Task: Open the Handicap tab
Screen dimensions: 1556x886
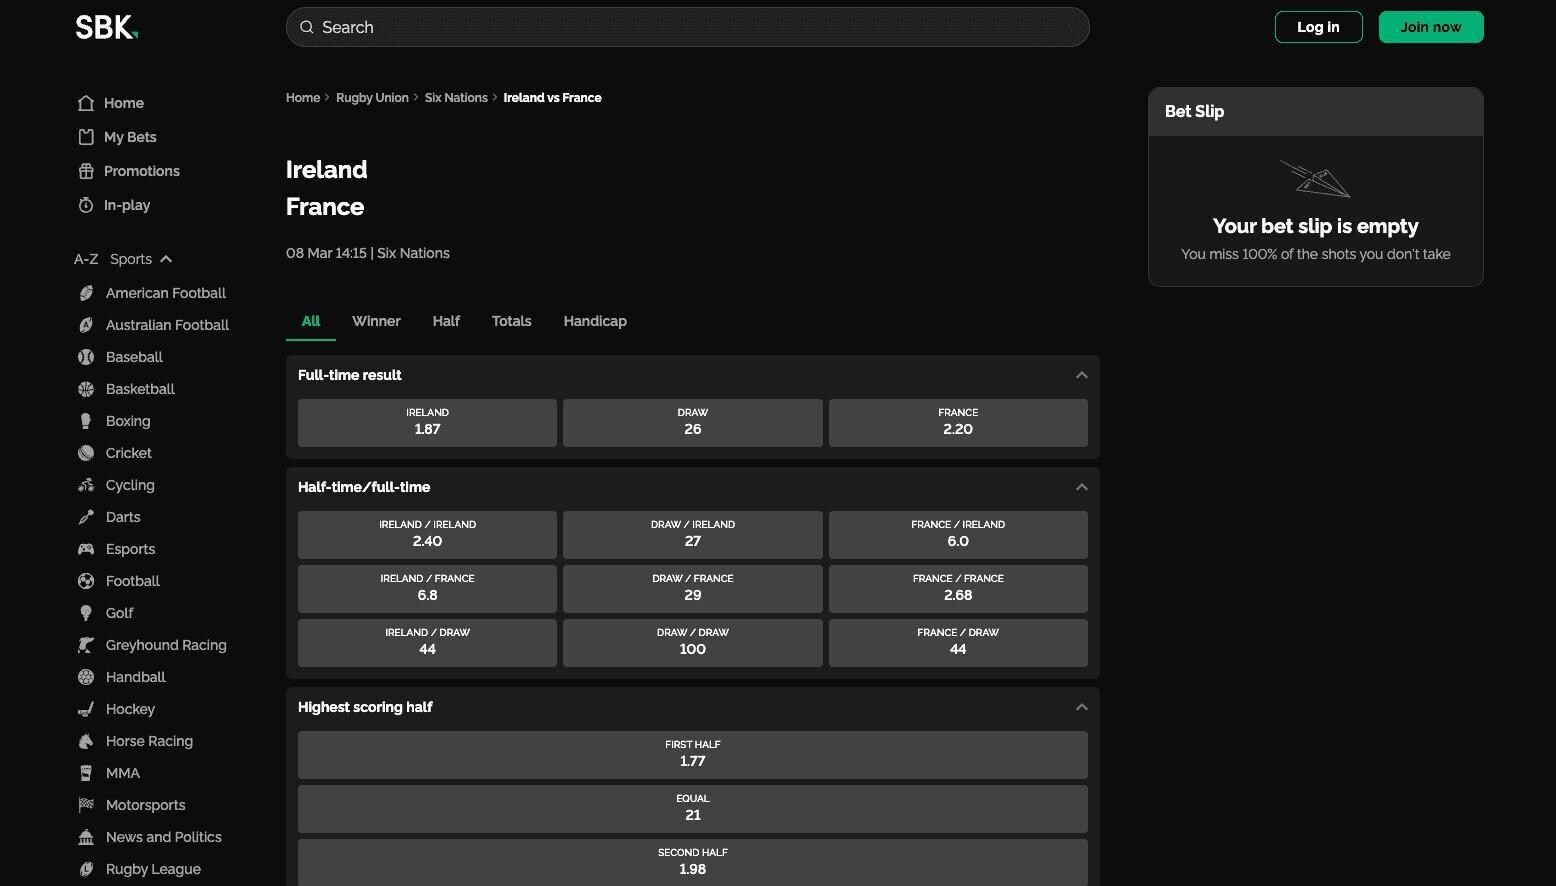Action: tap(595, 321)
